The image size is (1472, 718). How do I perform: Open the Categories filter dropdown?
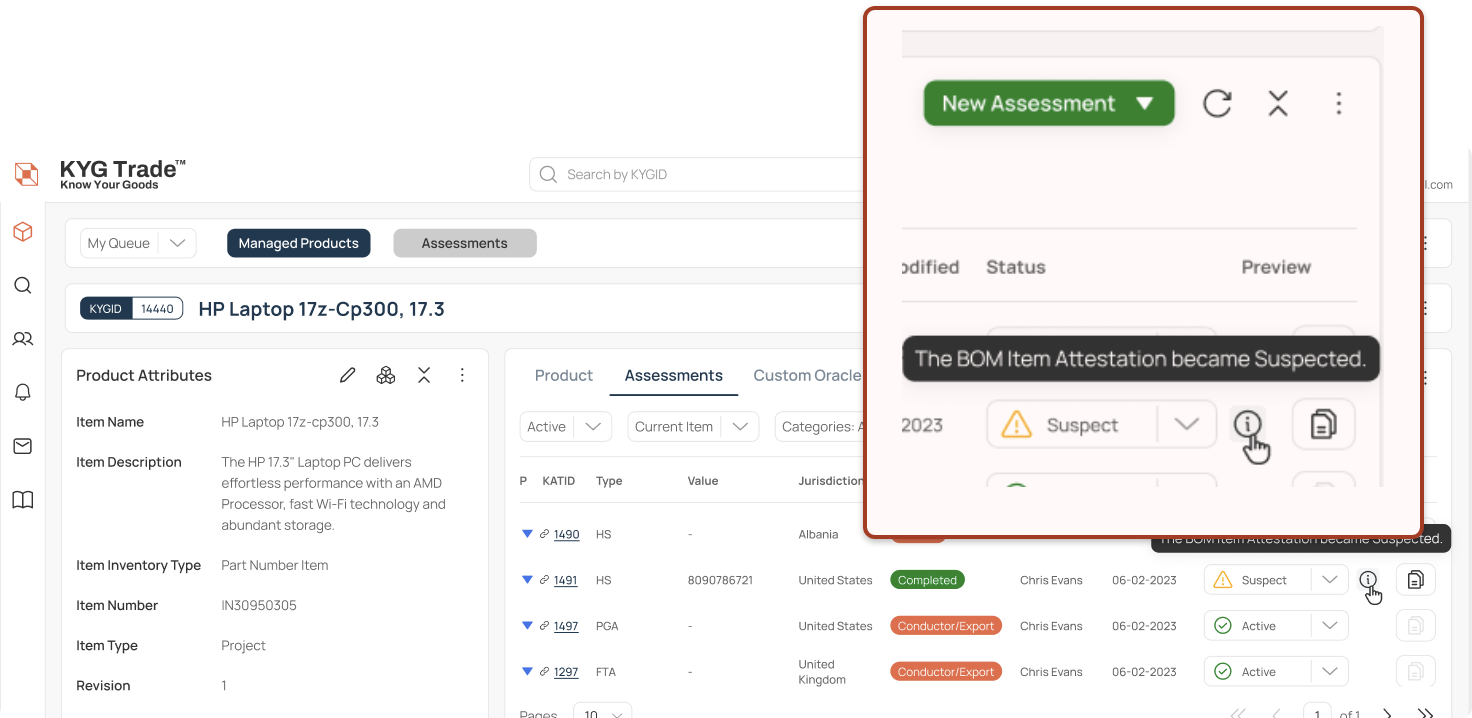point(820,426)
